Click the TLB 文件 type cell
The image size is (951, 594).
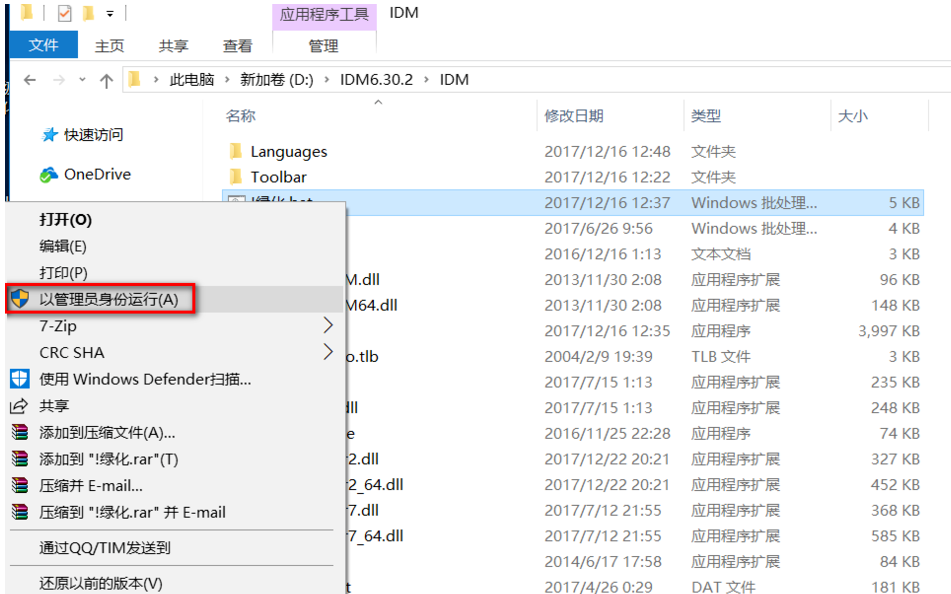coord(721,357)
